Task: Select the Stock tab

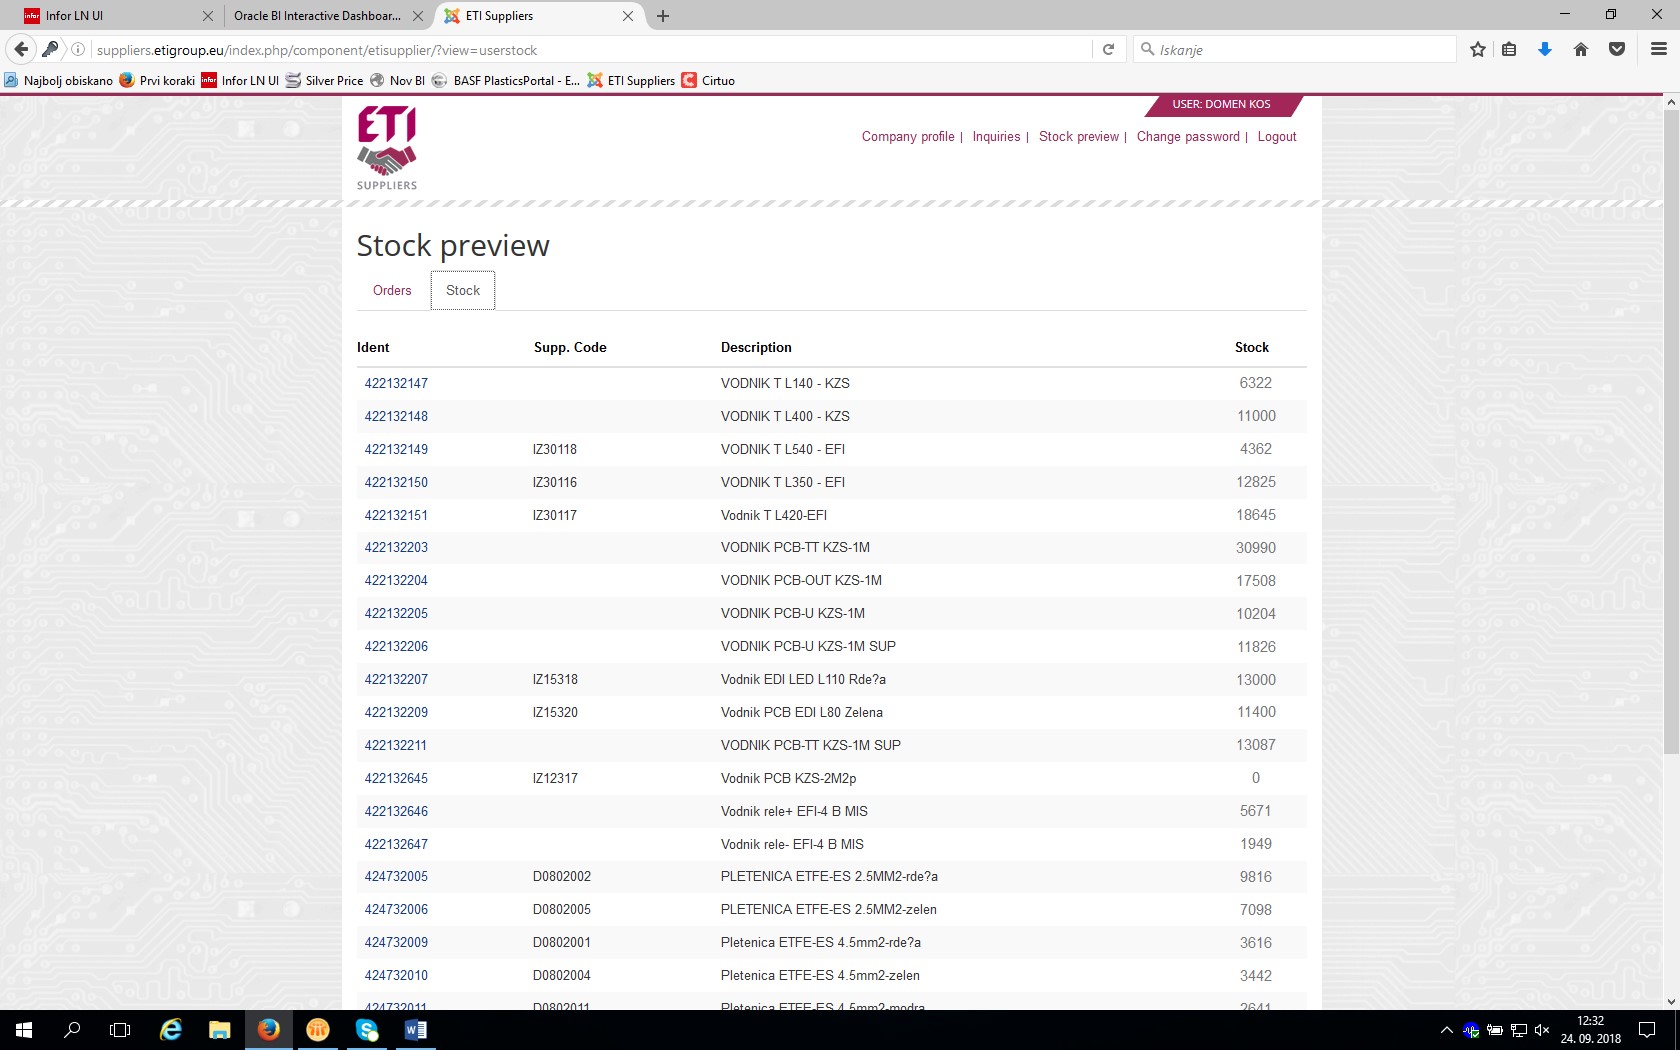Action: click(x=463, y=290)
